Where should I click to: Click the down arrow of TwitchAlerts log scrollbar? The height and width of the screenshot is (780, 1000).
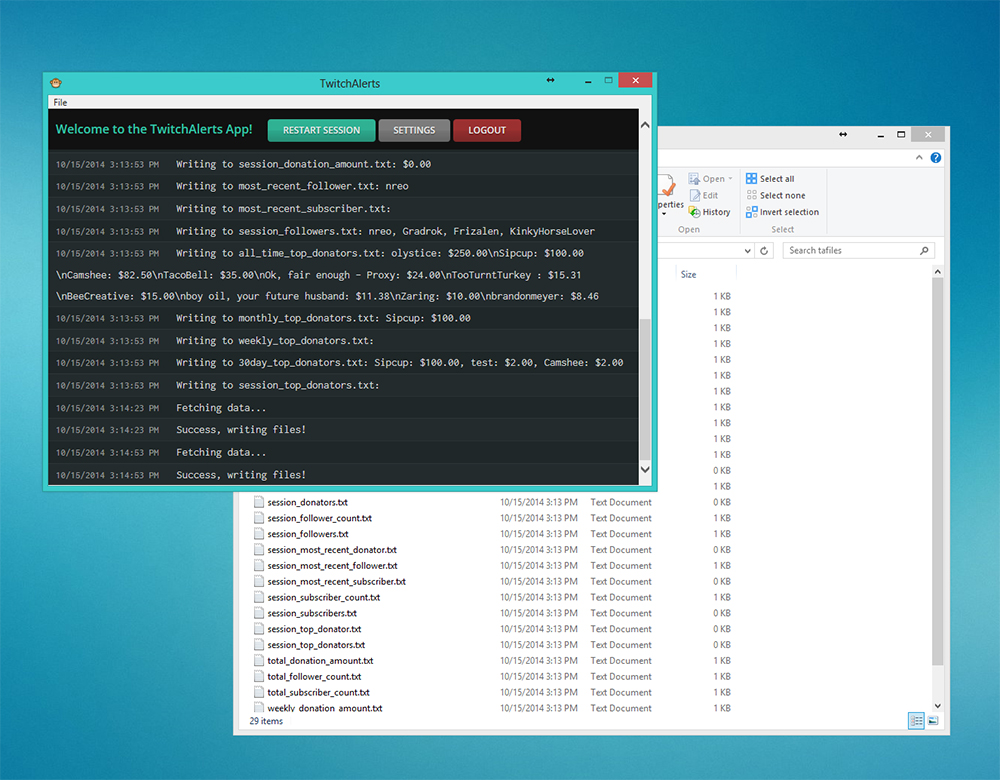645,469
